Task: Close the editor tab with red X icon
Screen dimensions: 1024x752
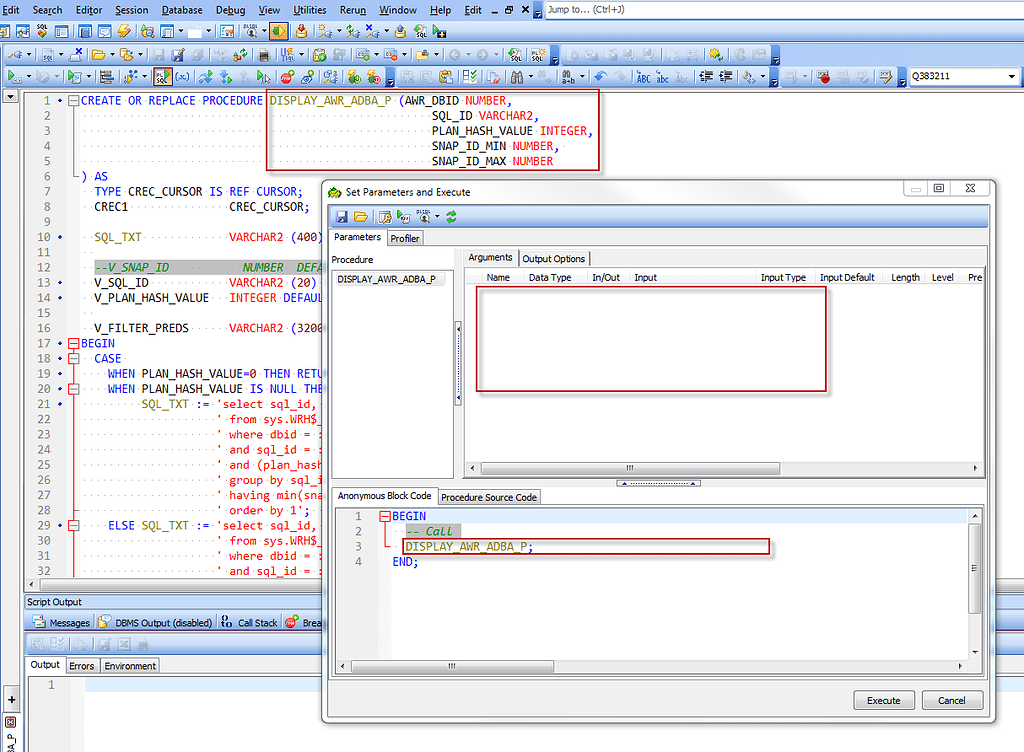Action: tap(11, 721)
